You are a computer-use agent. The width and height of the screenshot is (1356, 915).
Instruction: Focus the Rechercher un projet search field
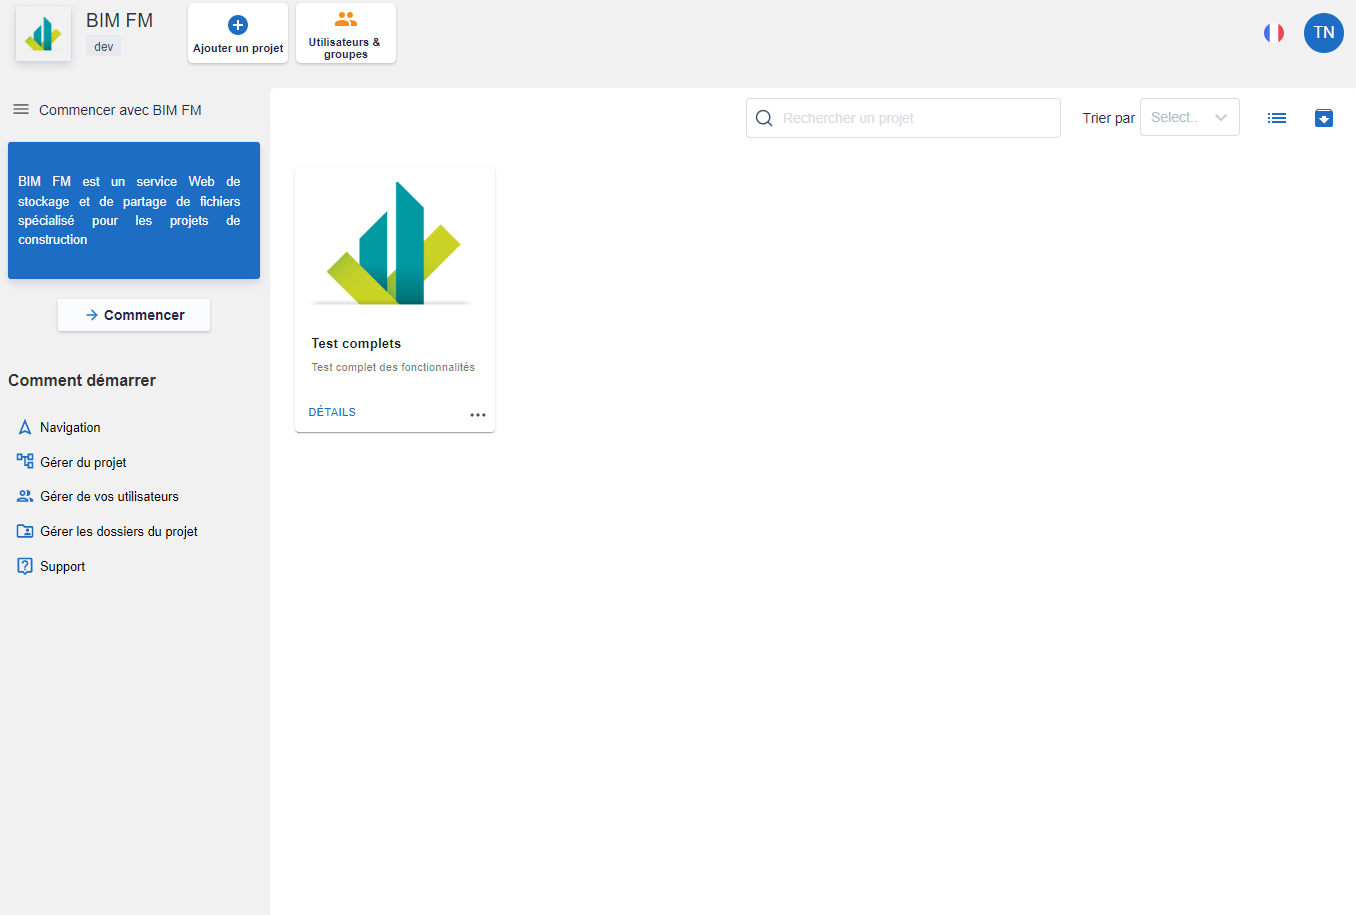tap(915, 118)
